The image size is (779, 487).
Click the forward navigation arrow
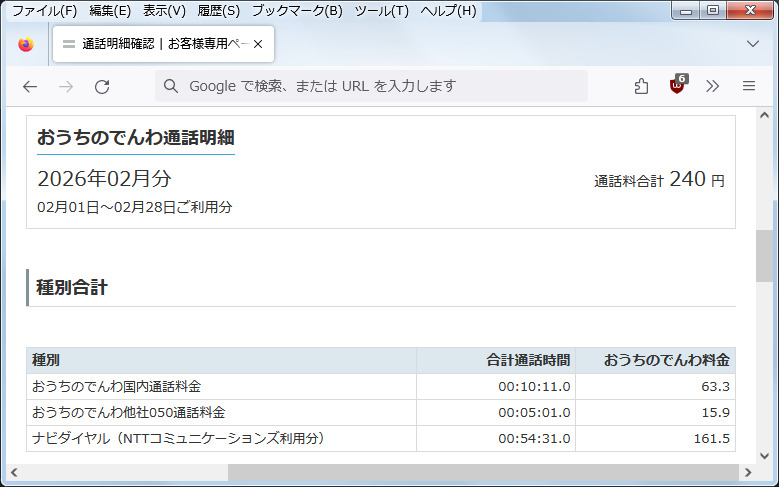[66, 87]
